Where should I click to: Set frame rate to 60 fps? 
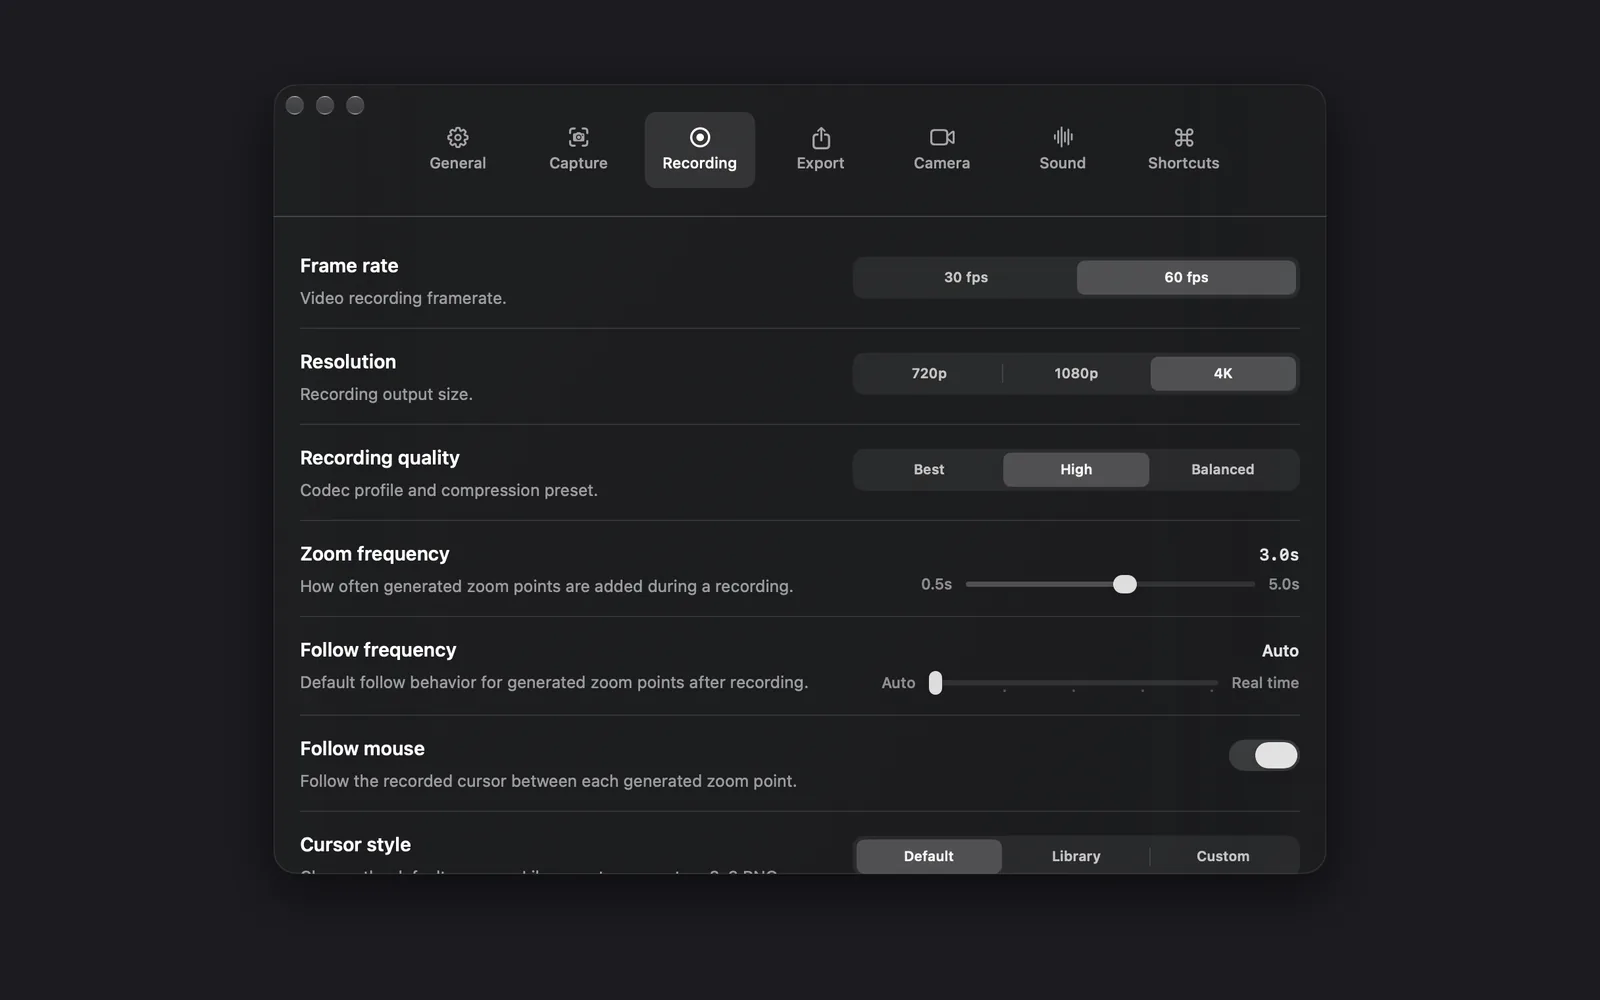(1186, 277)
